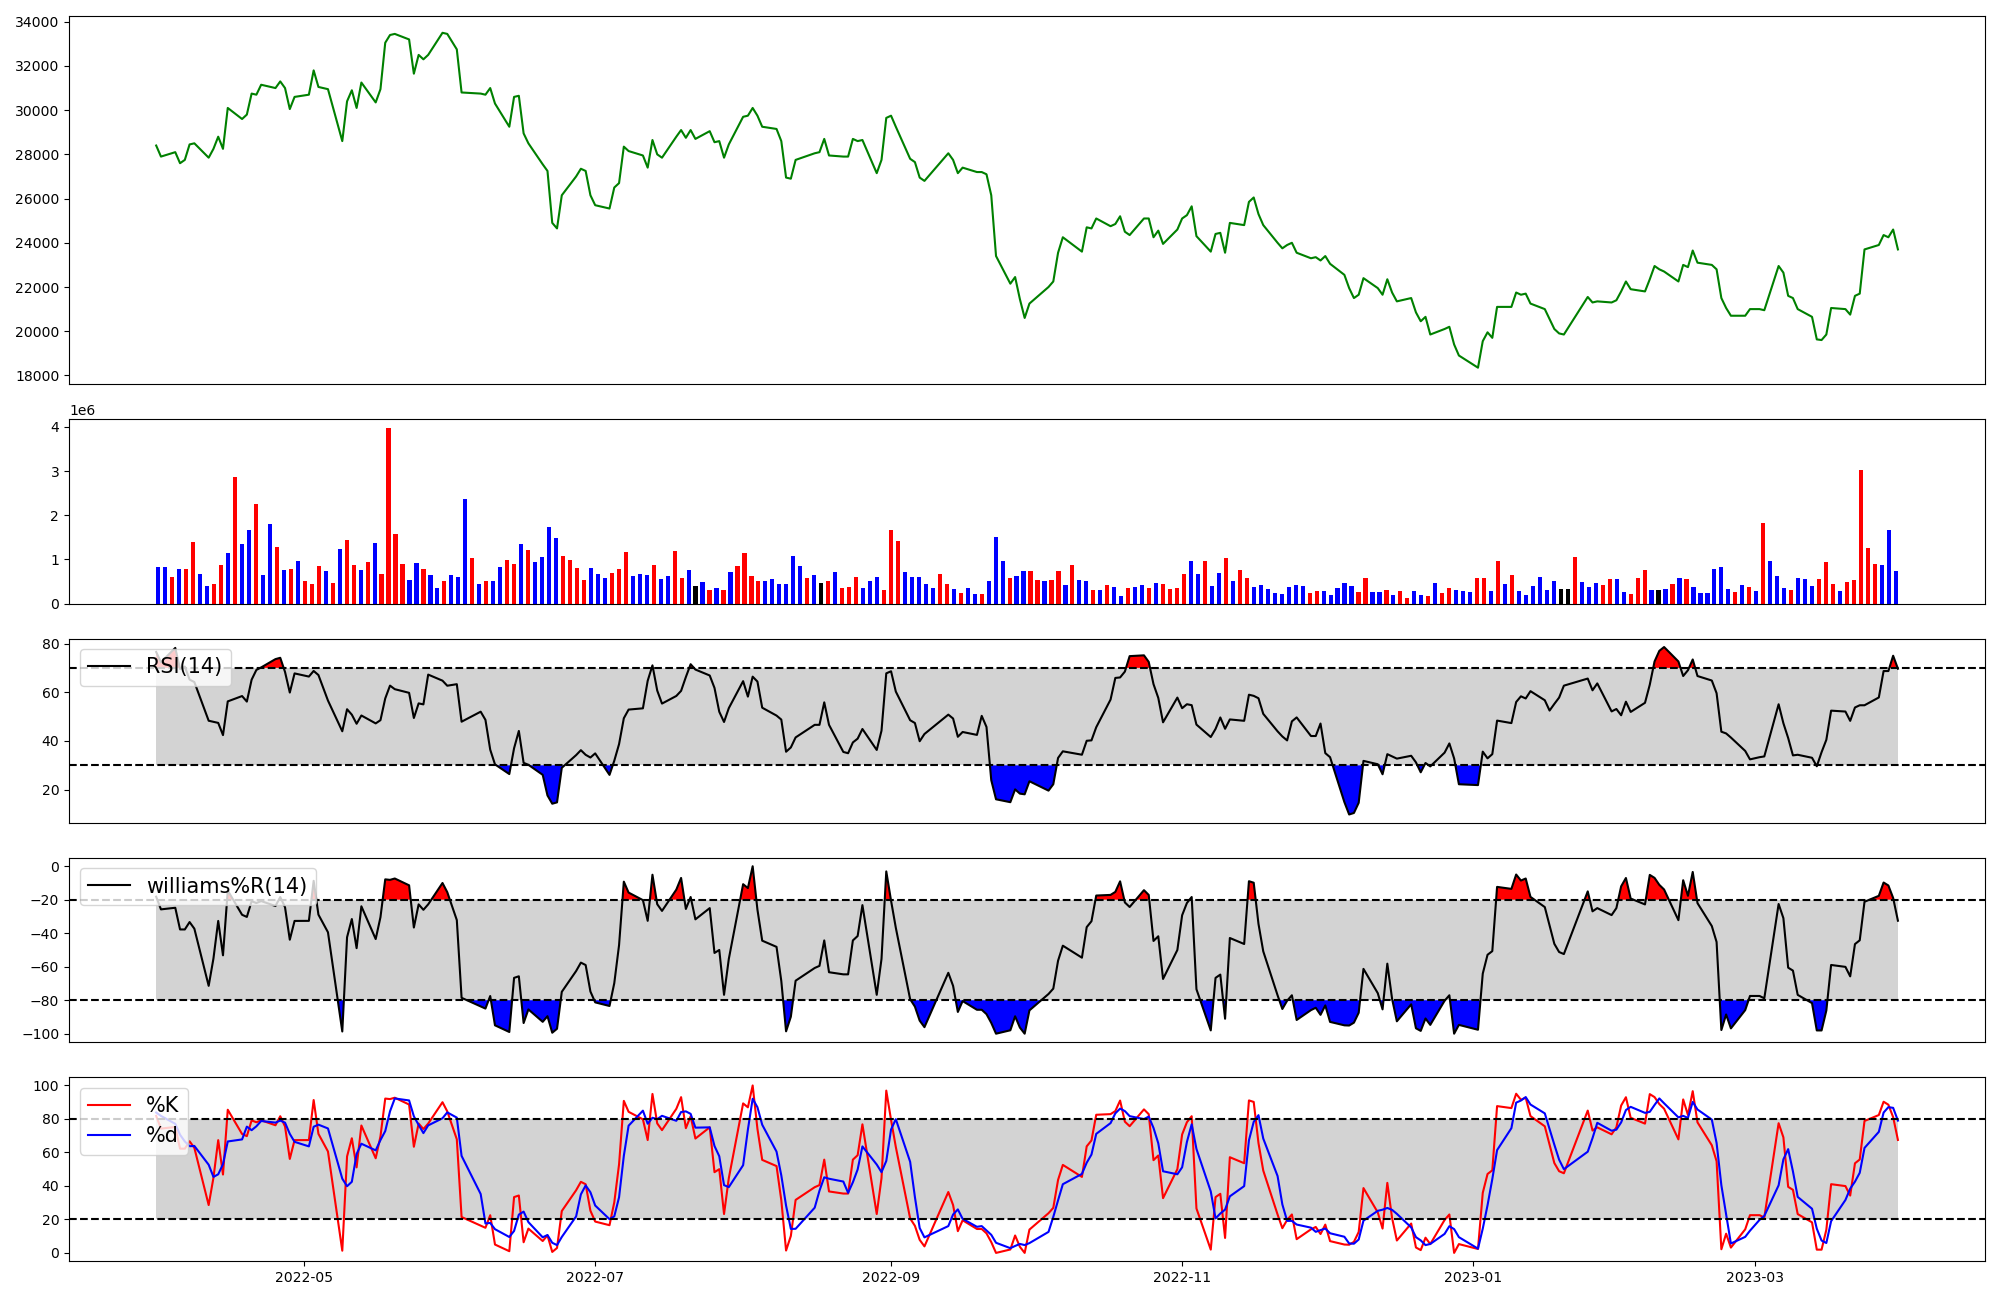Click the 2023-03 date tick label
The image size is (2000, 1300).
point(1755,1277)
